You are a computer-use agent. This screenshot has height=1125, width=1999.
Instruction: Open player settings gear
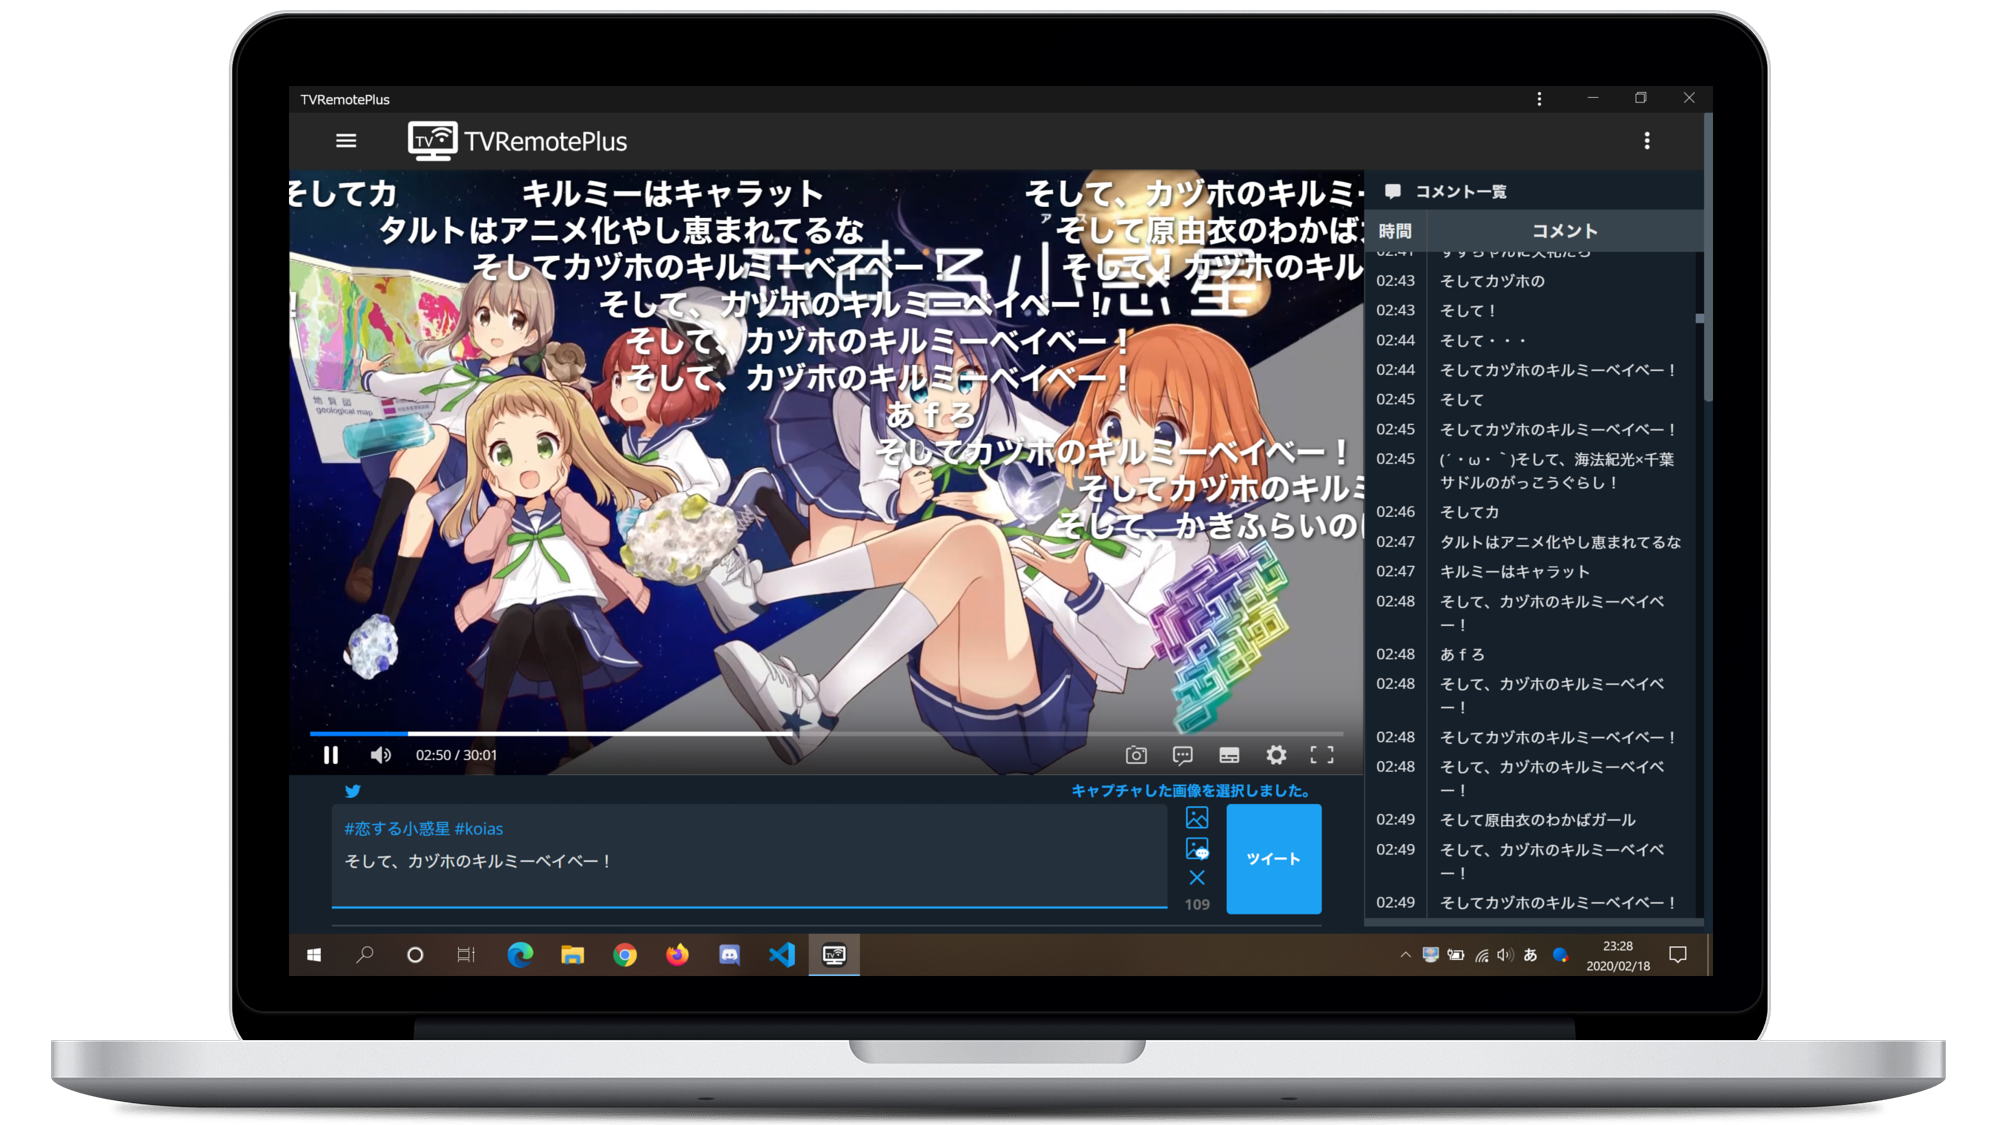click(1276, 755)
